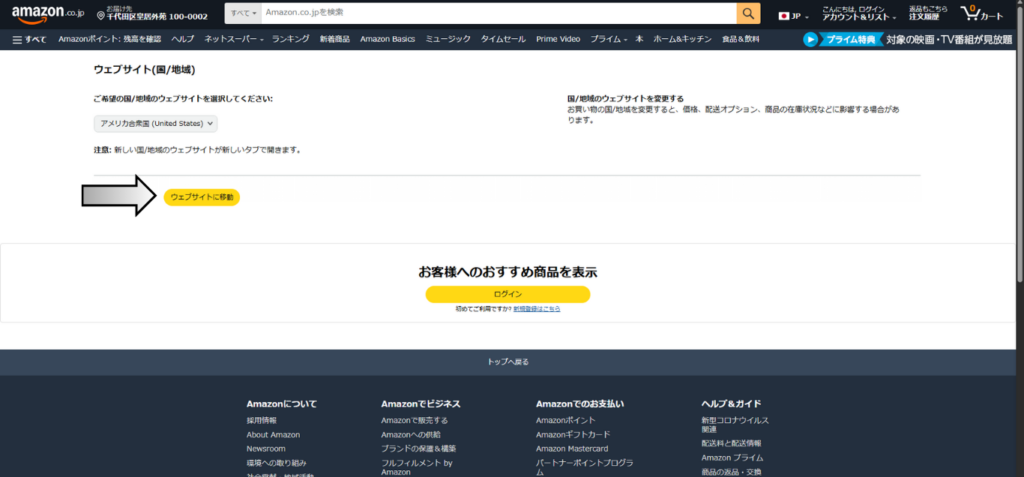Open footer link 環境への取り組み

[276, 463]
